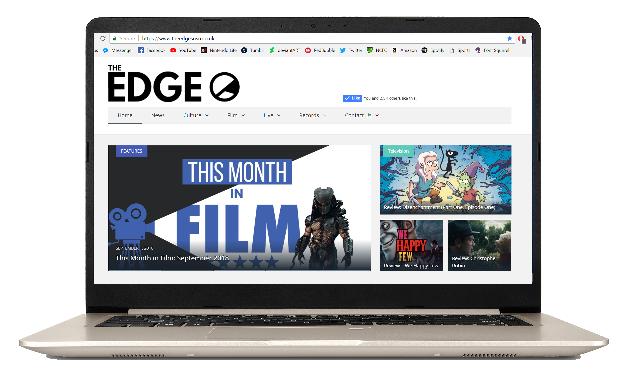The height and width of the screenshot is (371, 625).
Task: Open the We Happy Few review thumbnail
Action: click(411, 245)
